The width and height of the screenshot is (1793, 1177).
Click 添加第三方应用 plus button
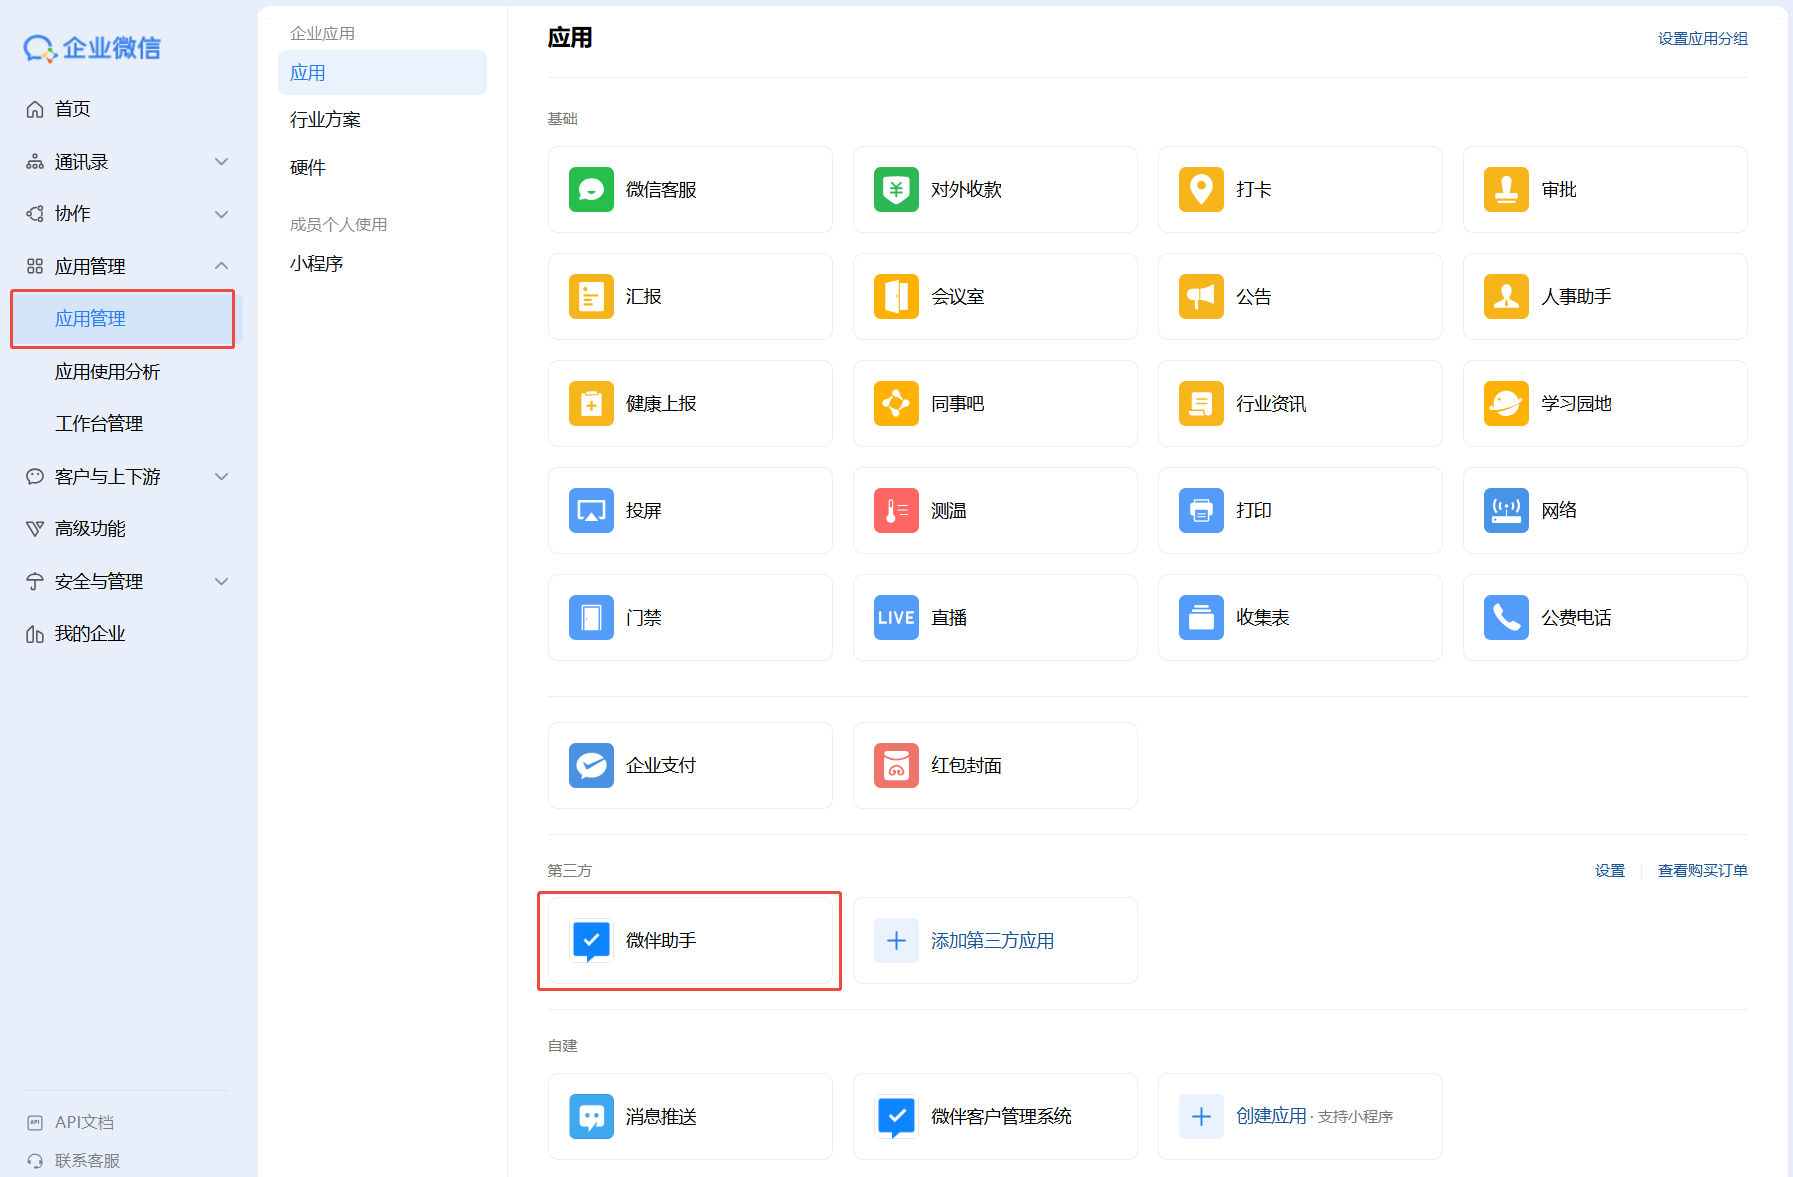pyautogui.click(x=896, y=941)
